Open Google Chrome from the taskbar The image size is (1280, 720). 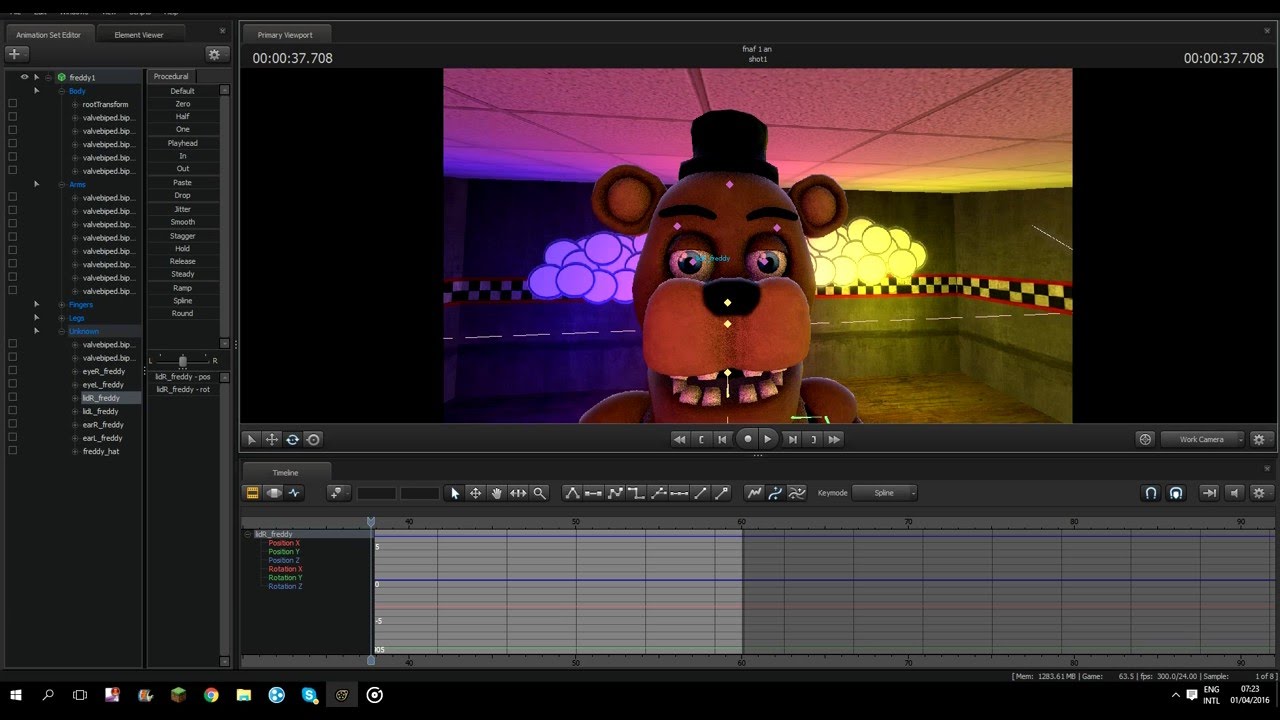coord(211,695)
